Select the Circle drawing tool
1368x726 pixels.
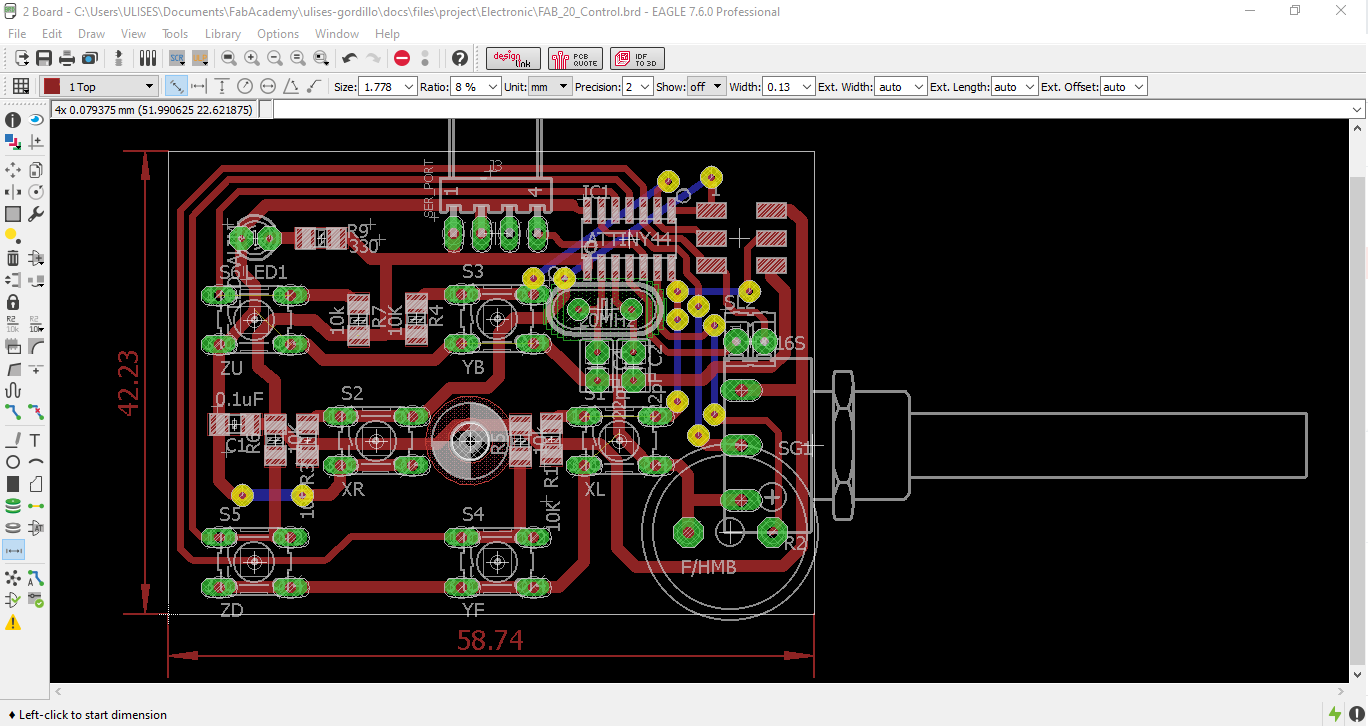[x=13, y=462]
